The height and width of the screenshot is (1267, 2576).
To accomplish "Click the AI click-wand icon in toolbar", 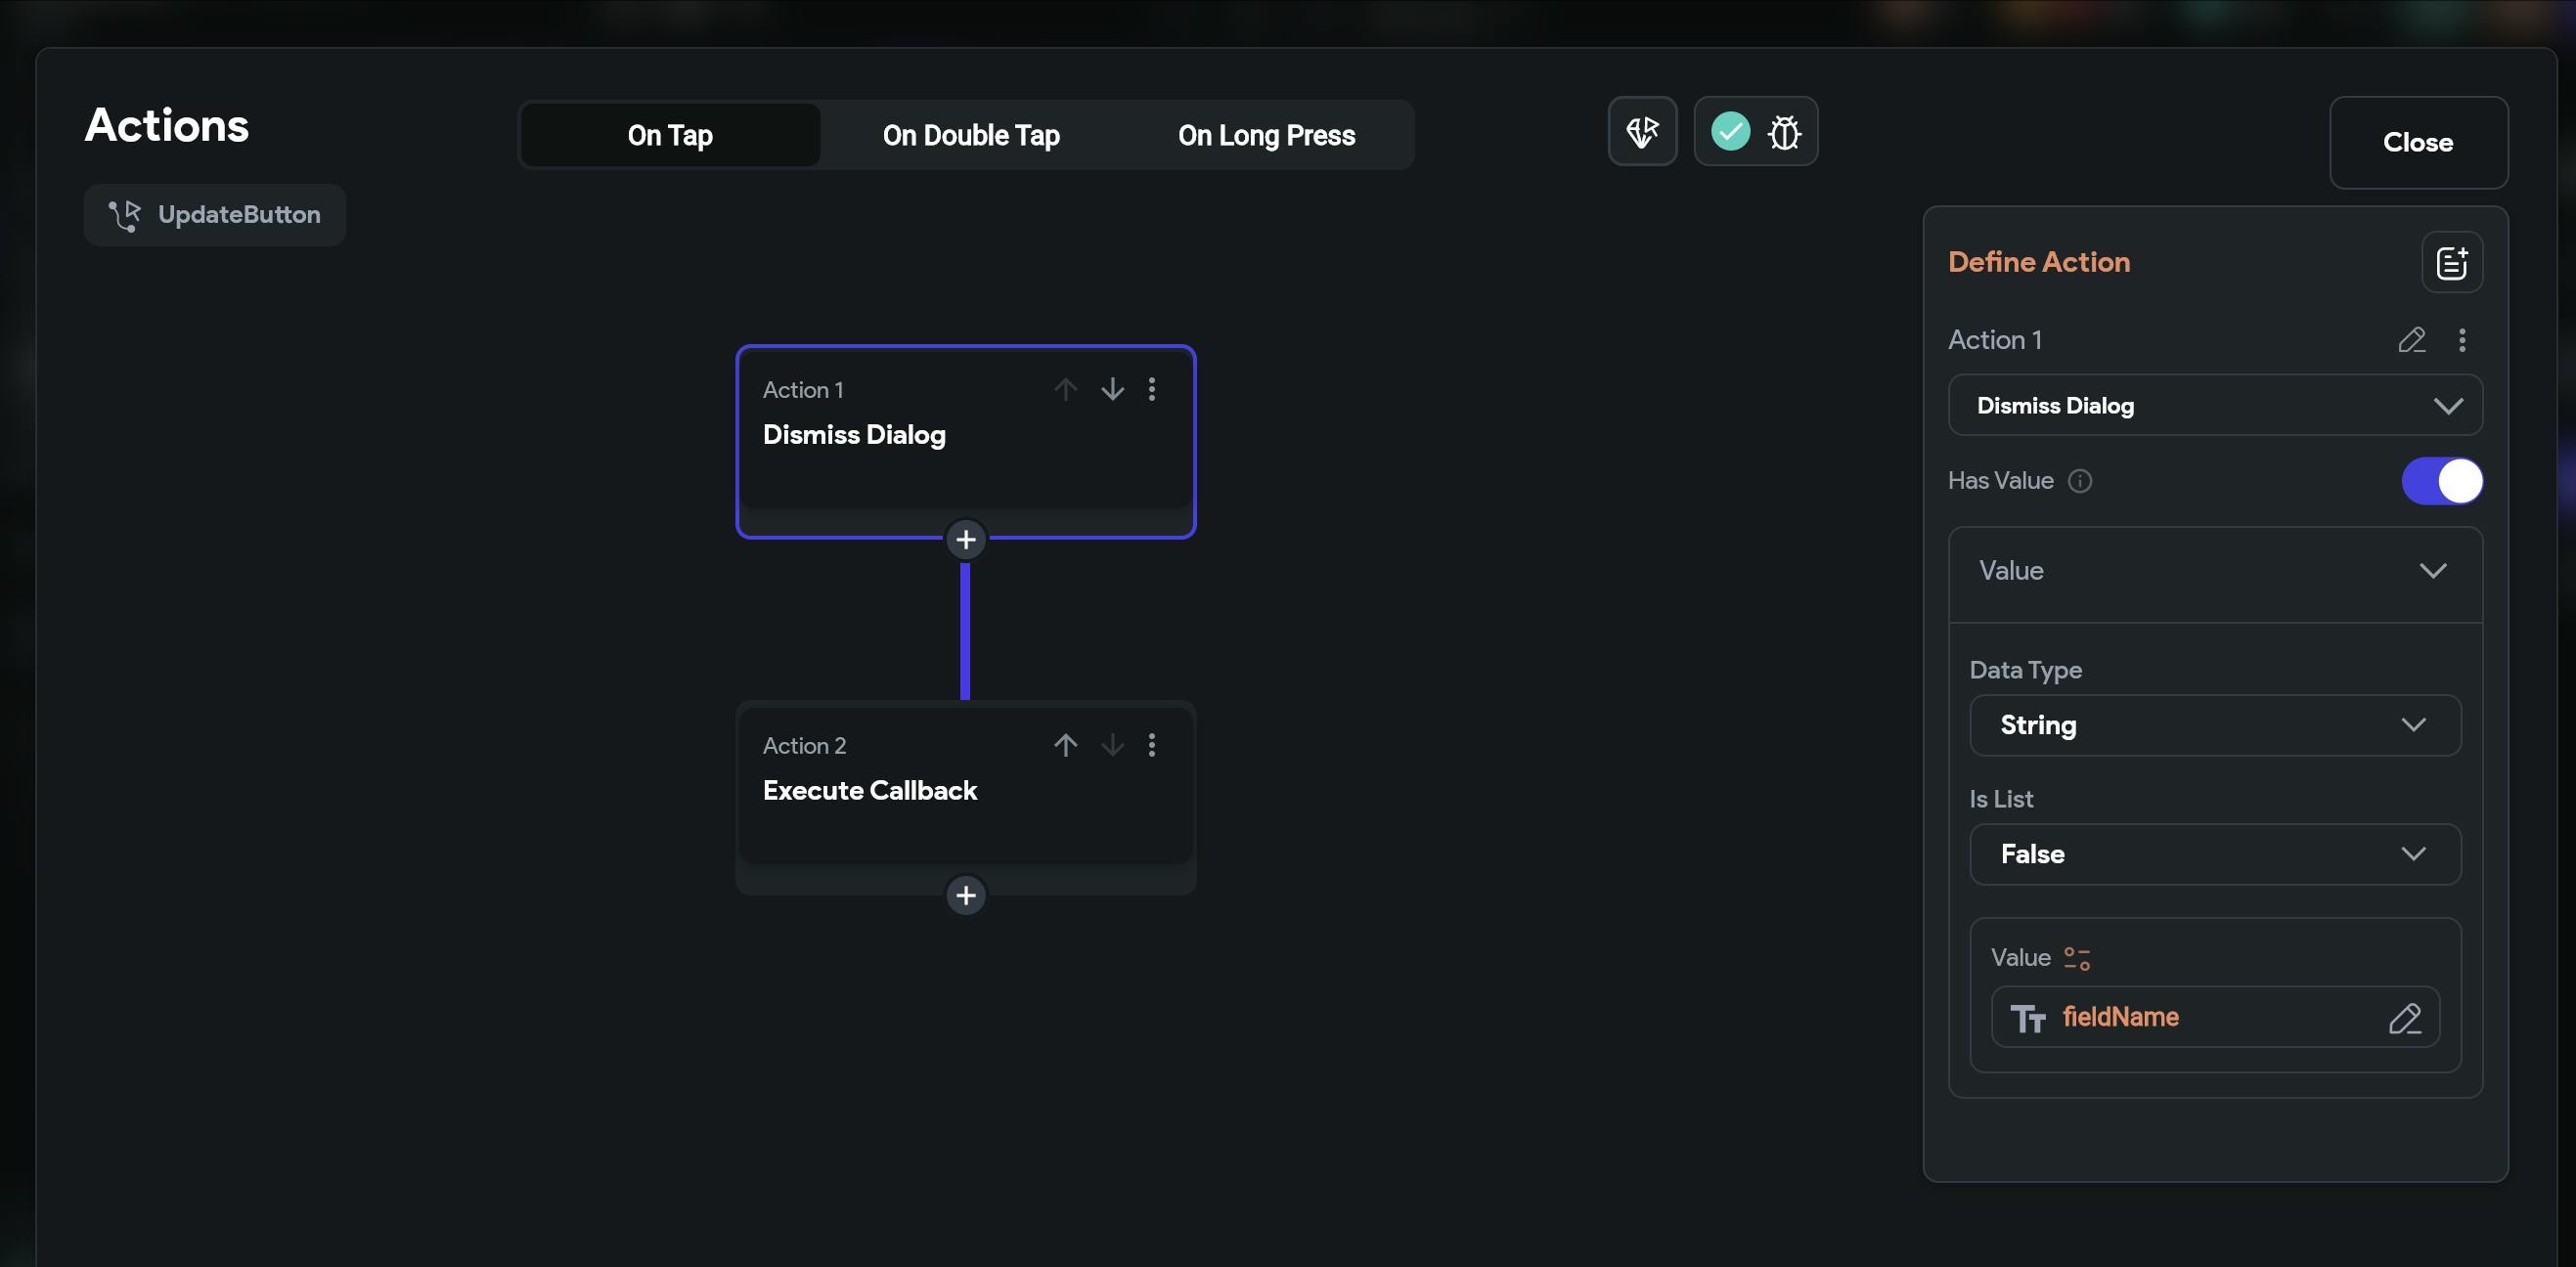I will [1642, 132].
